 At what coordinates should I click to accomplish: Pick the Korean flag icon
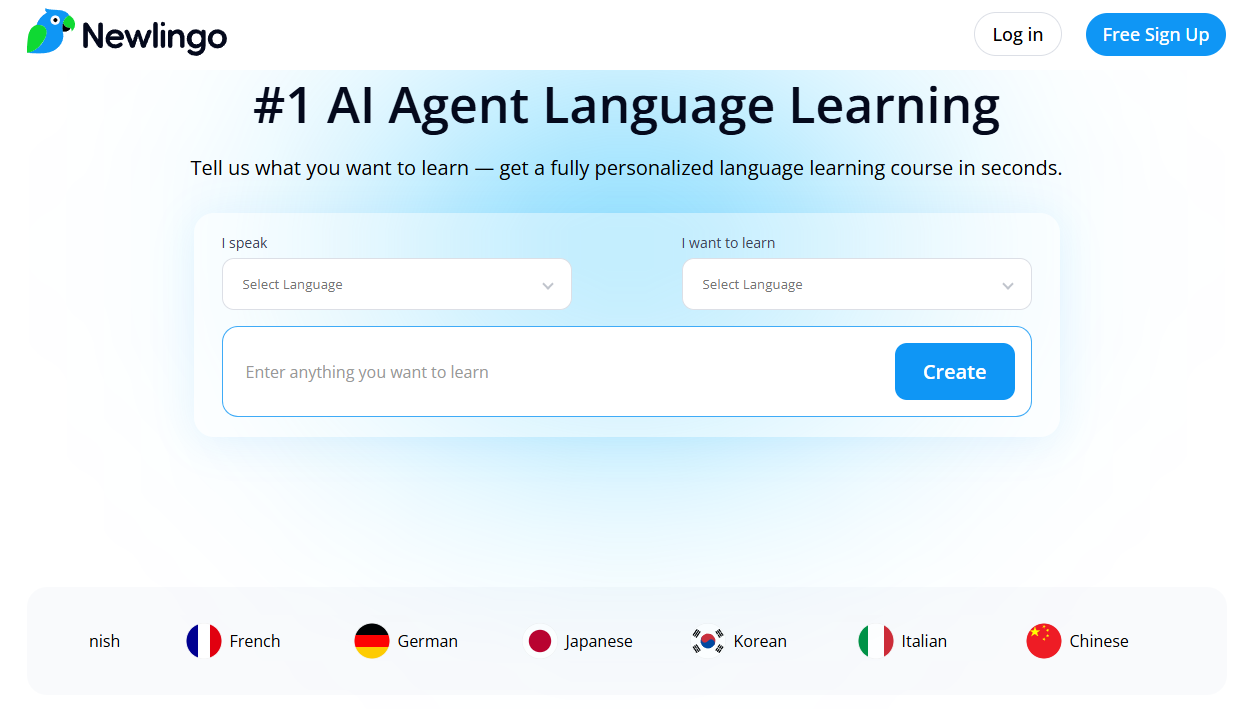point(708,641)
